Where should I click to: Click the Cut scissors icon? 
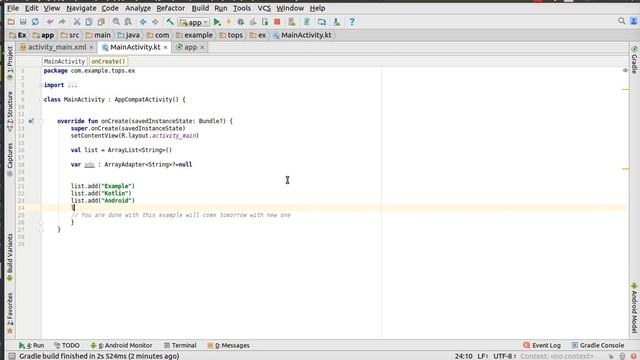(x=77, y=22)
